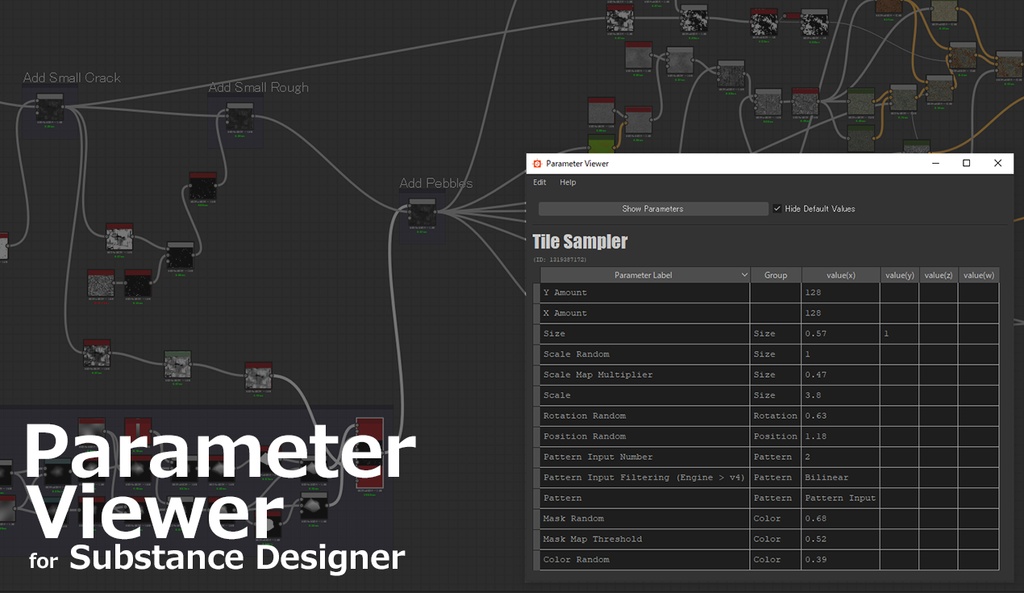Open the Edit menu in Parameter Viewer
The height and width of the screenshot is (593, 1024).
(x=539, y=182)
